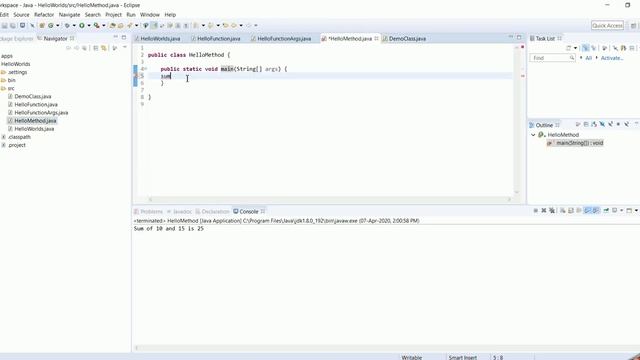Open the dropdown beside the Debug icon
640x360 pixels.
point(74,25)
